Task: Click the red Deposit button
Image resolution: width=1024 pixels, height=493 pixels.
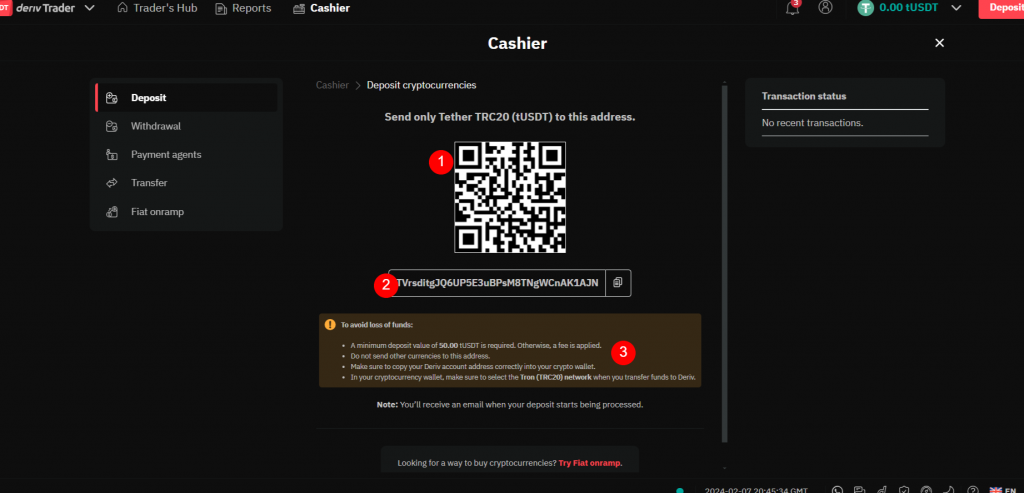Action: click(x=1001, y=8)
